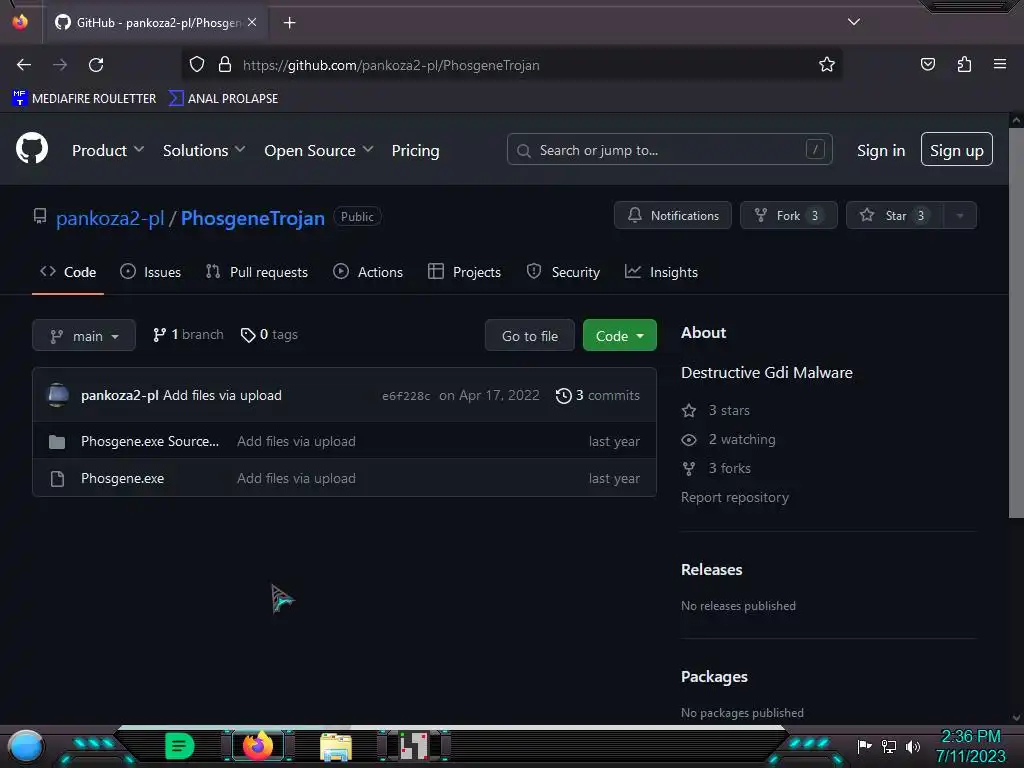1024x768 pixels.
Task: Expand the Open Source menu
Action: (x=319, y=150)
